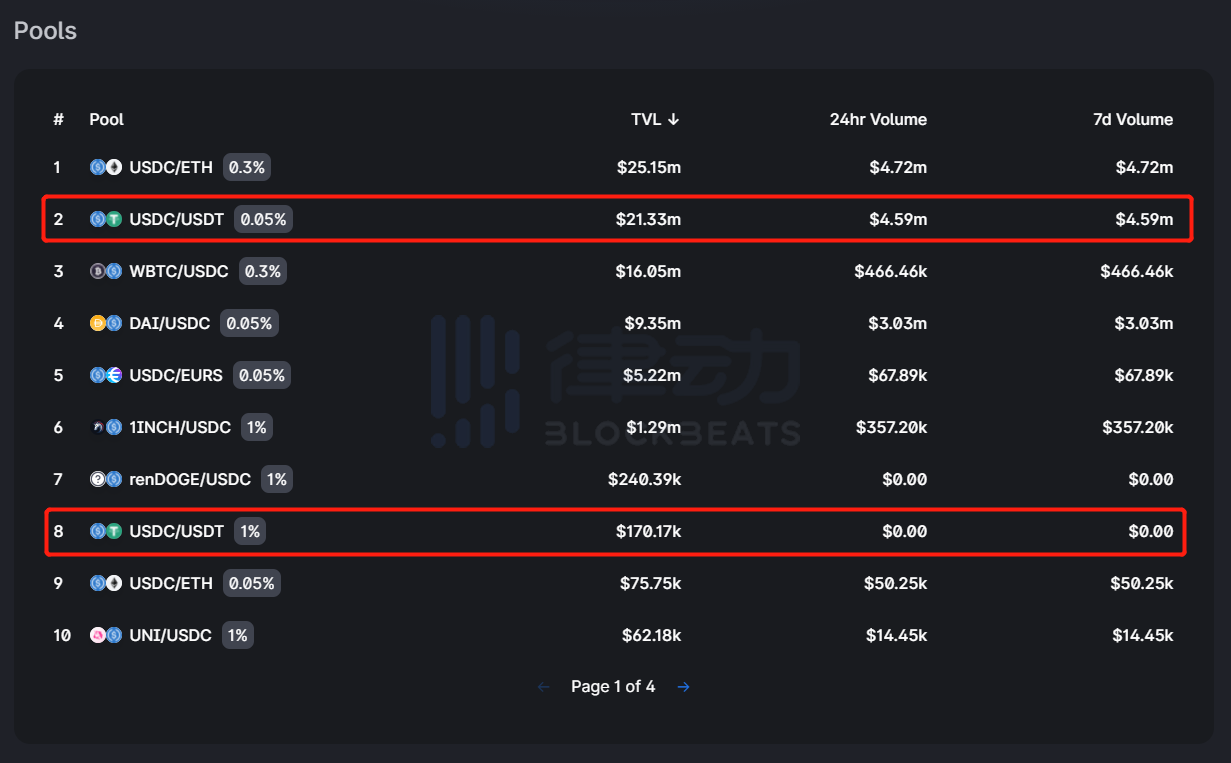Sort by 24hr Volume column header

(x=878, y=119)
